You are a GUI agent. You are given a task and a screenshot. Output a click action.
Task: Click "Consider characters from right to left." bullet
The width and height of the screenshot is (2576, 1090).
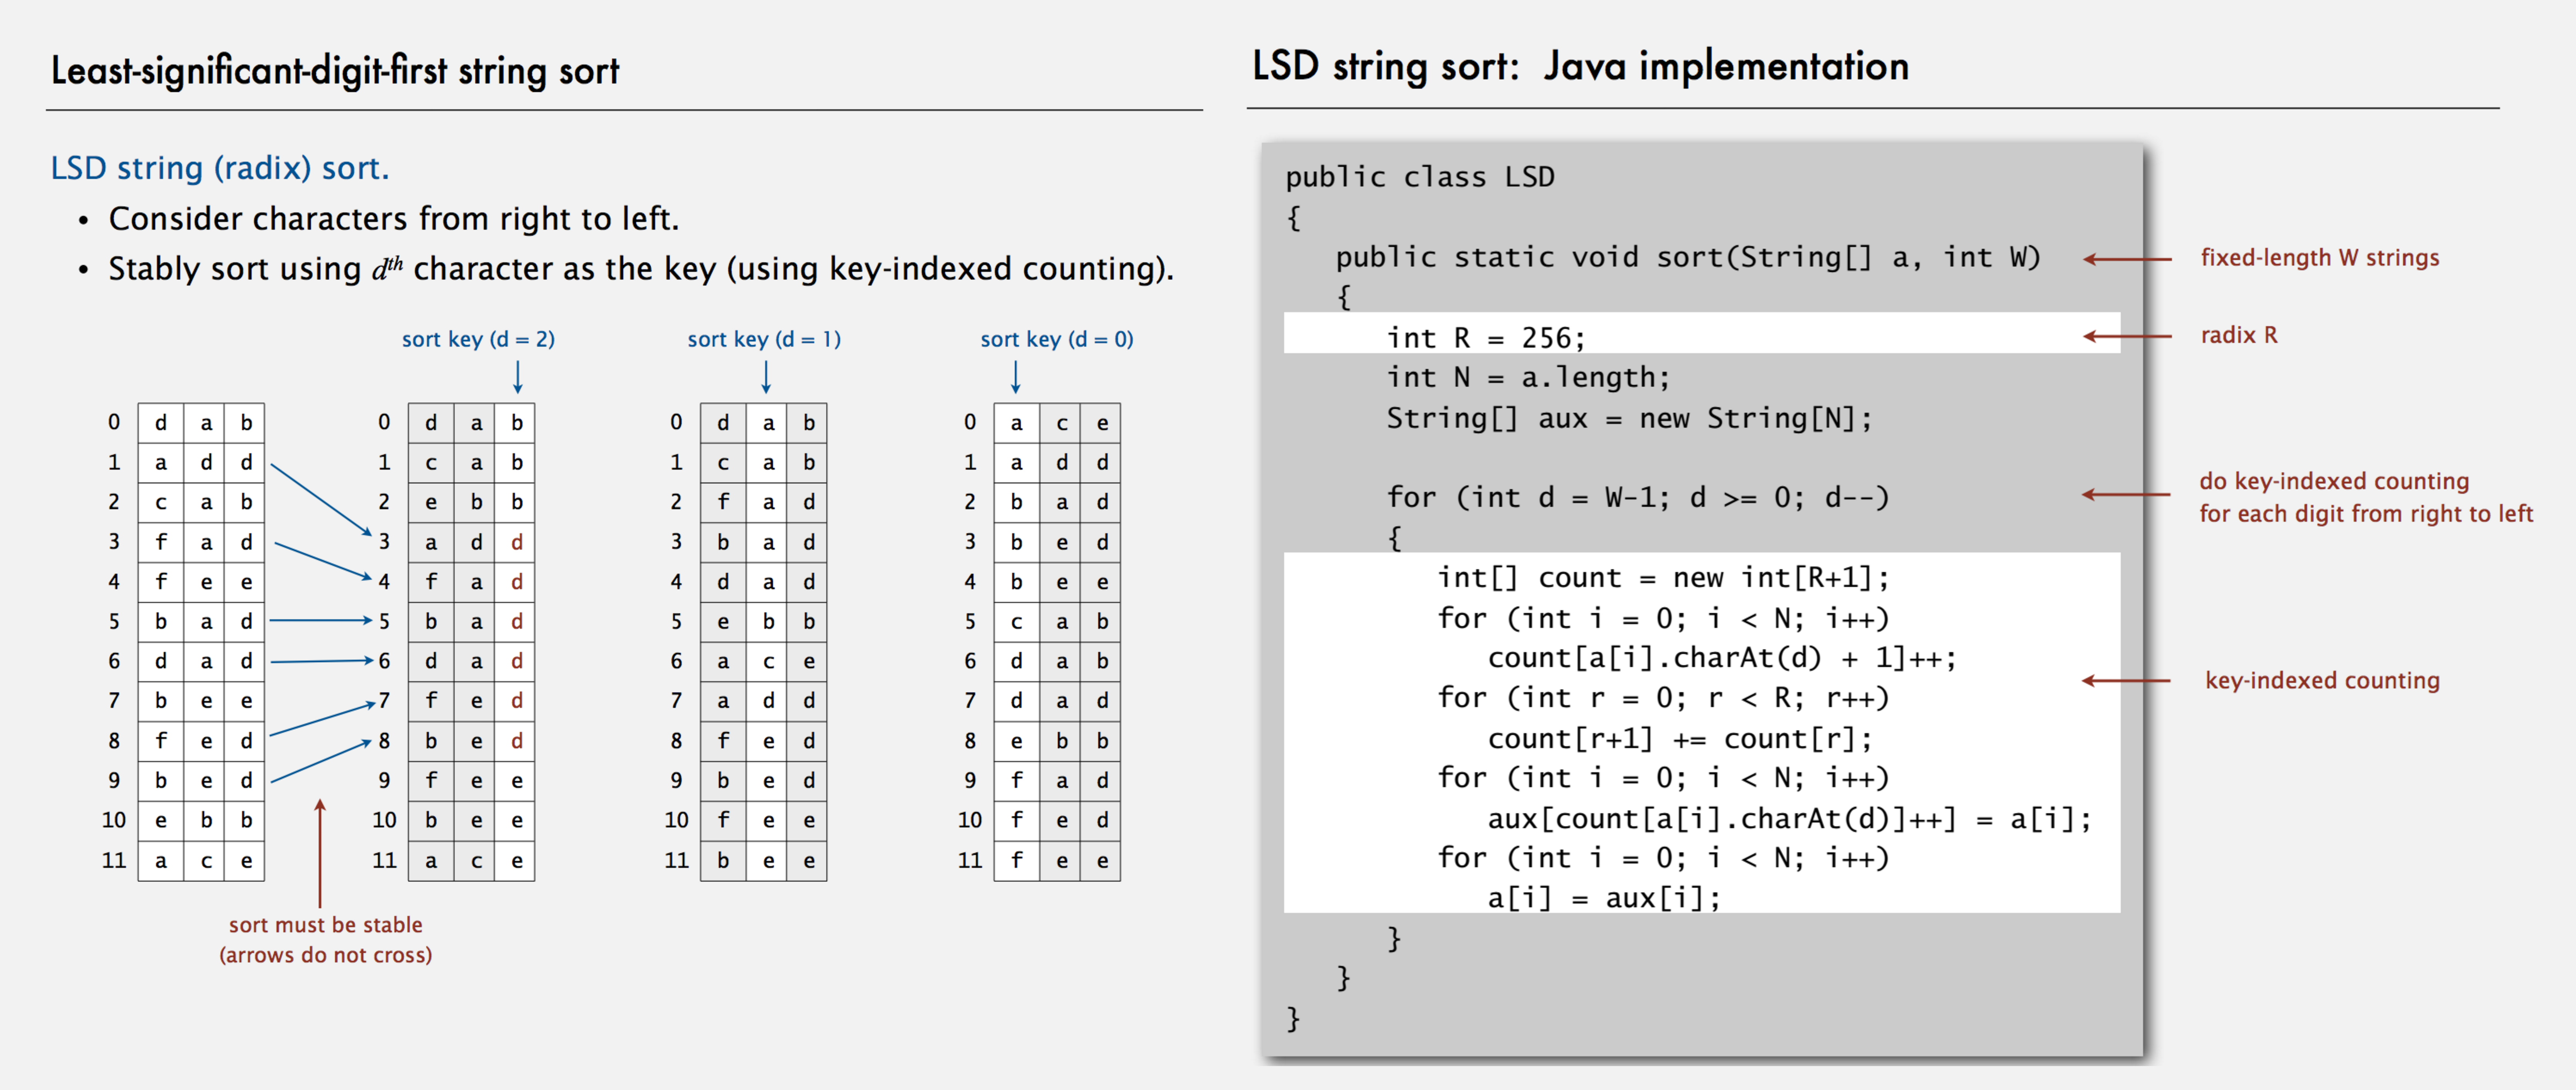[x=394, y=218]
